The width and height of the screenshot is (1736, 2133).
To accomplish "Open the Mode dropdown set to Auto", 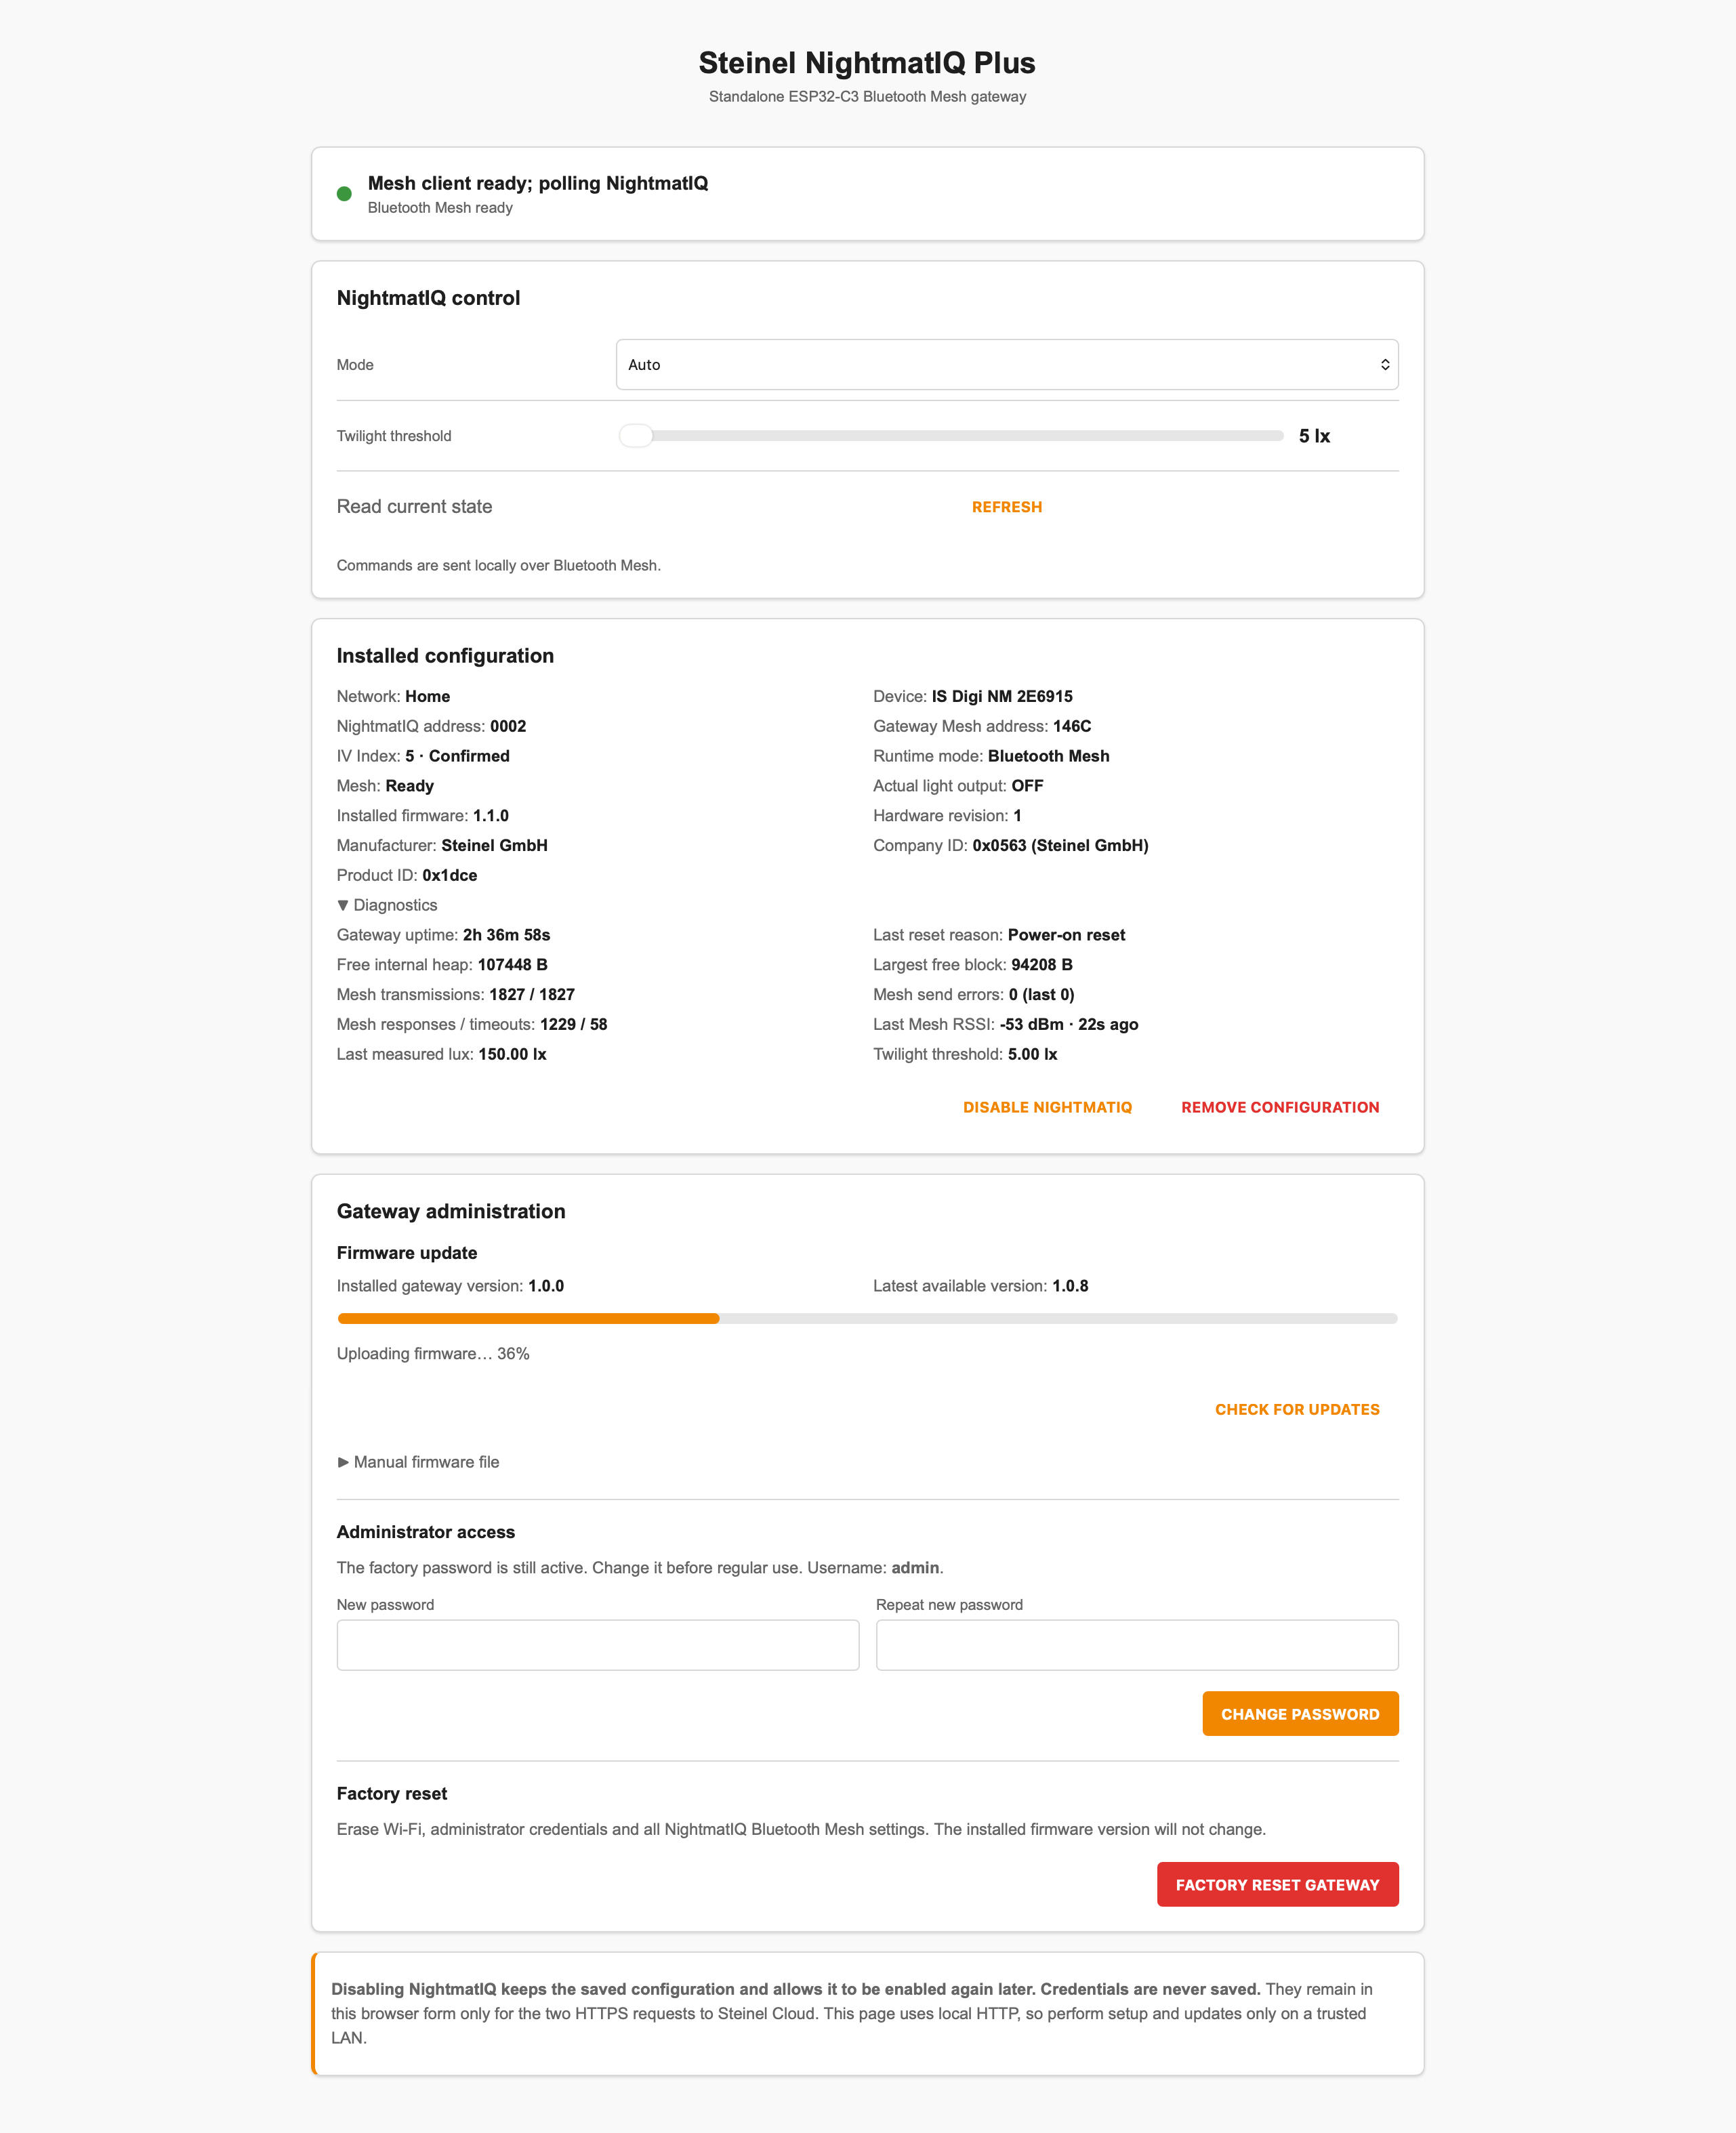I will [1006, 365].
